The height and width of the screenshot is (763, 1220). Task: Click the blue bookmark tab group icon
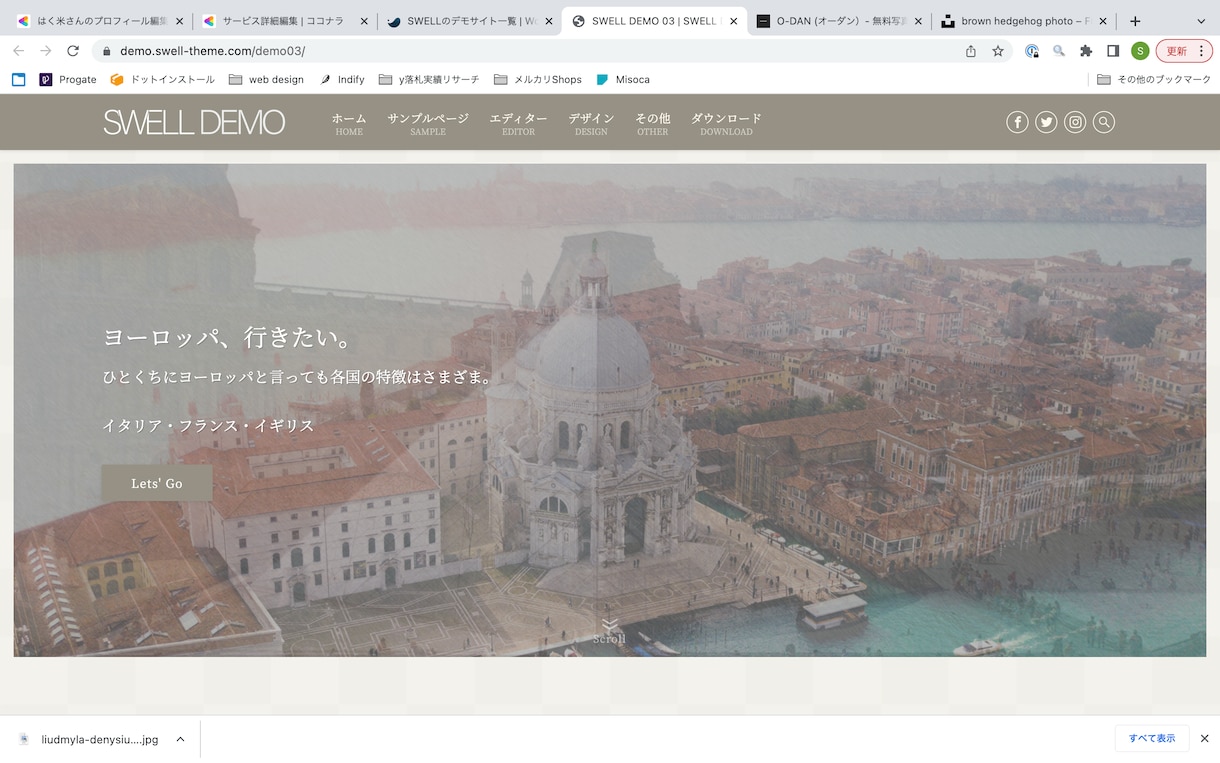pyautogui.click(x=19, y=79)
